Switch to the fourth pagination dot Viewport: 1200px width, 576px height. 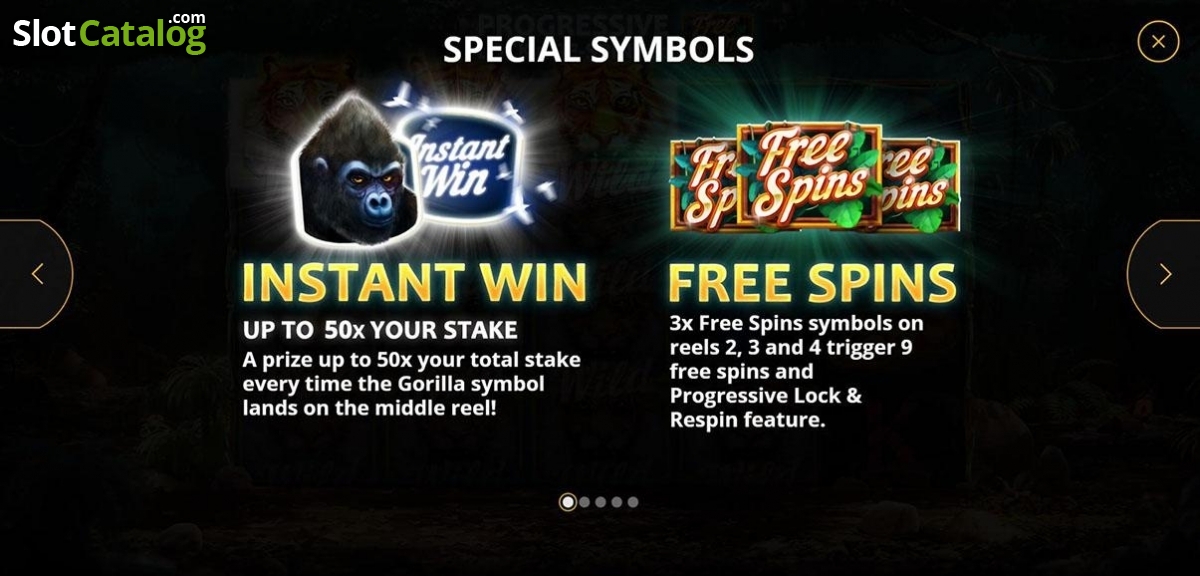point(617,502)
